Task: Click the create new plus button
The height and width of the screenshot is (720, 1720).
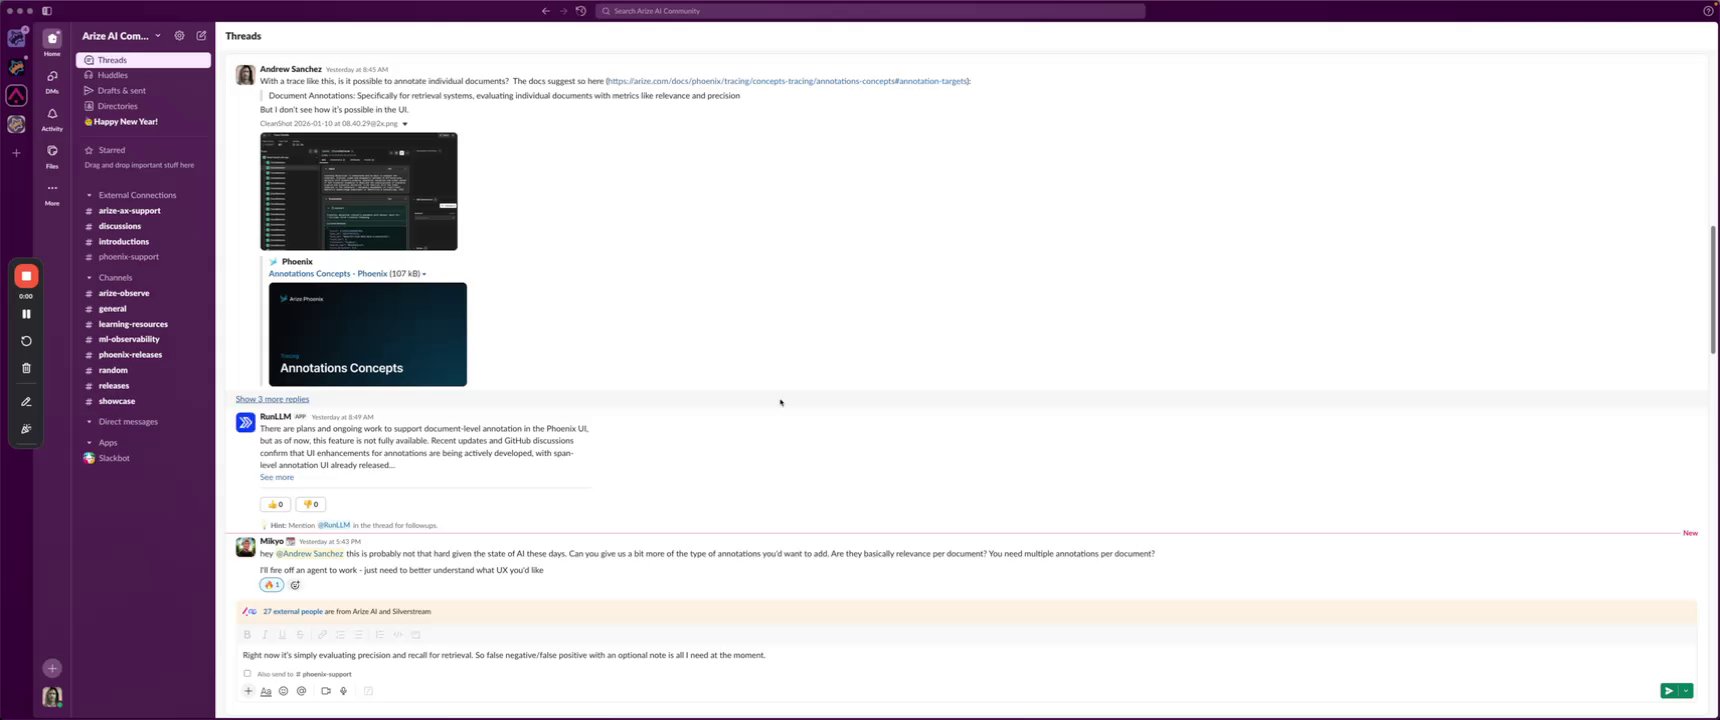Action: (52, 668)
